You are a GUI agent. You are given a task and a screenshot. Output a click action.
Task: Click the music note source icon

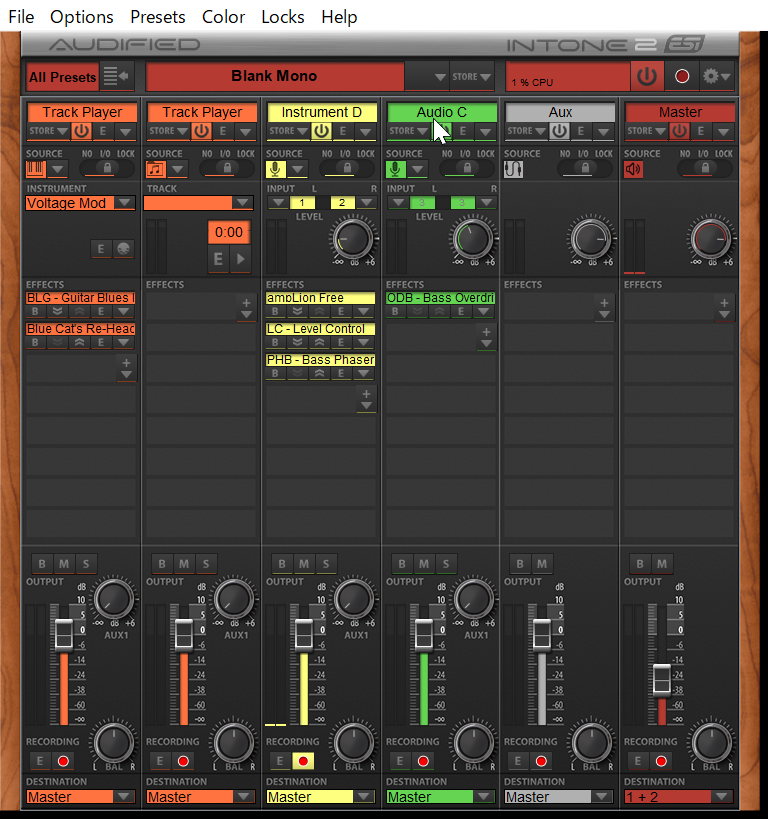pyautogui.click(x=156, y=169)
